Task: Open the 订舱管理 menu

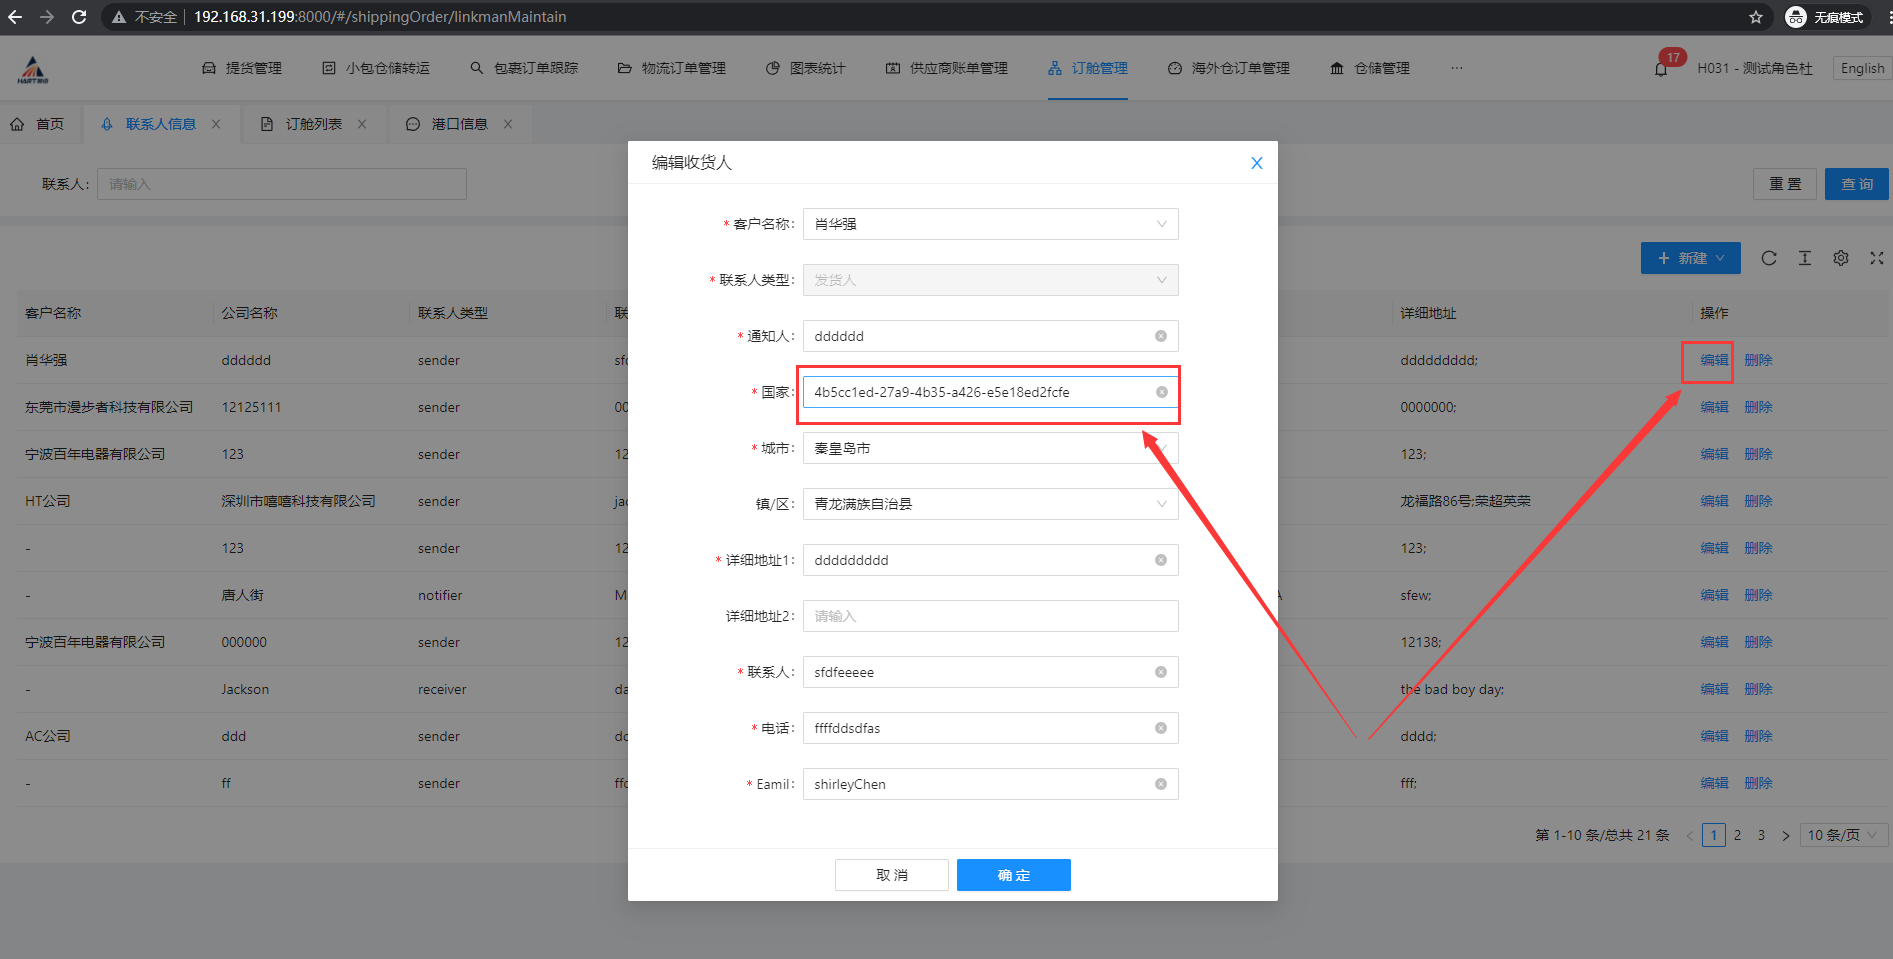Action: pyautogui.click(x=1088, y=68)
